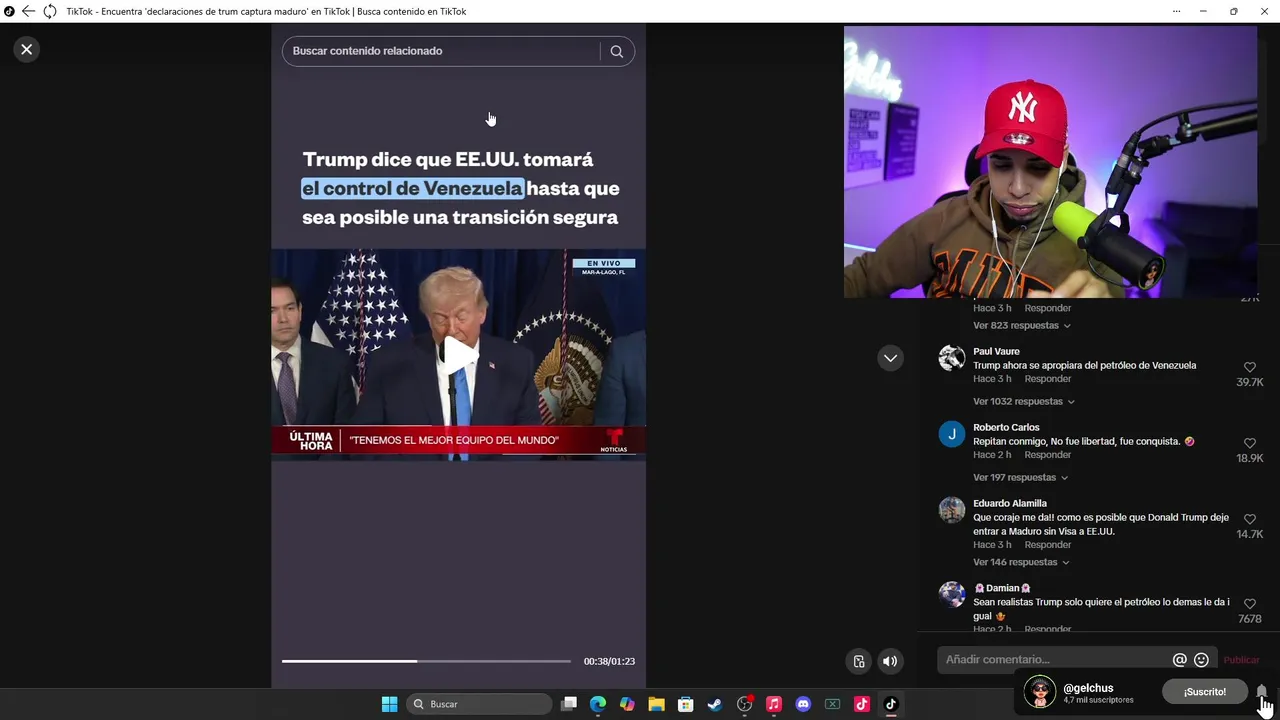1280x720 pixels.
Task: Expand 'Ver 823 respuestas'
Action: (x=1022, y=326)
